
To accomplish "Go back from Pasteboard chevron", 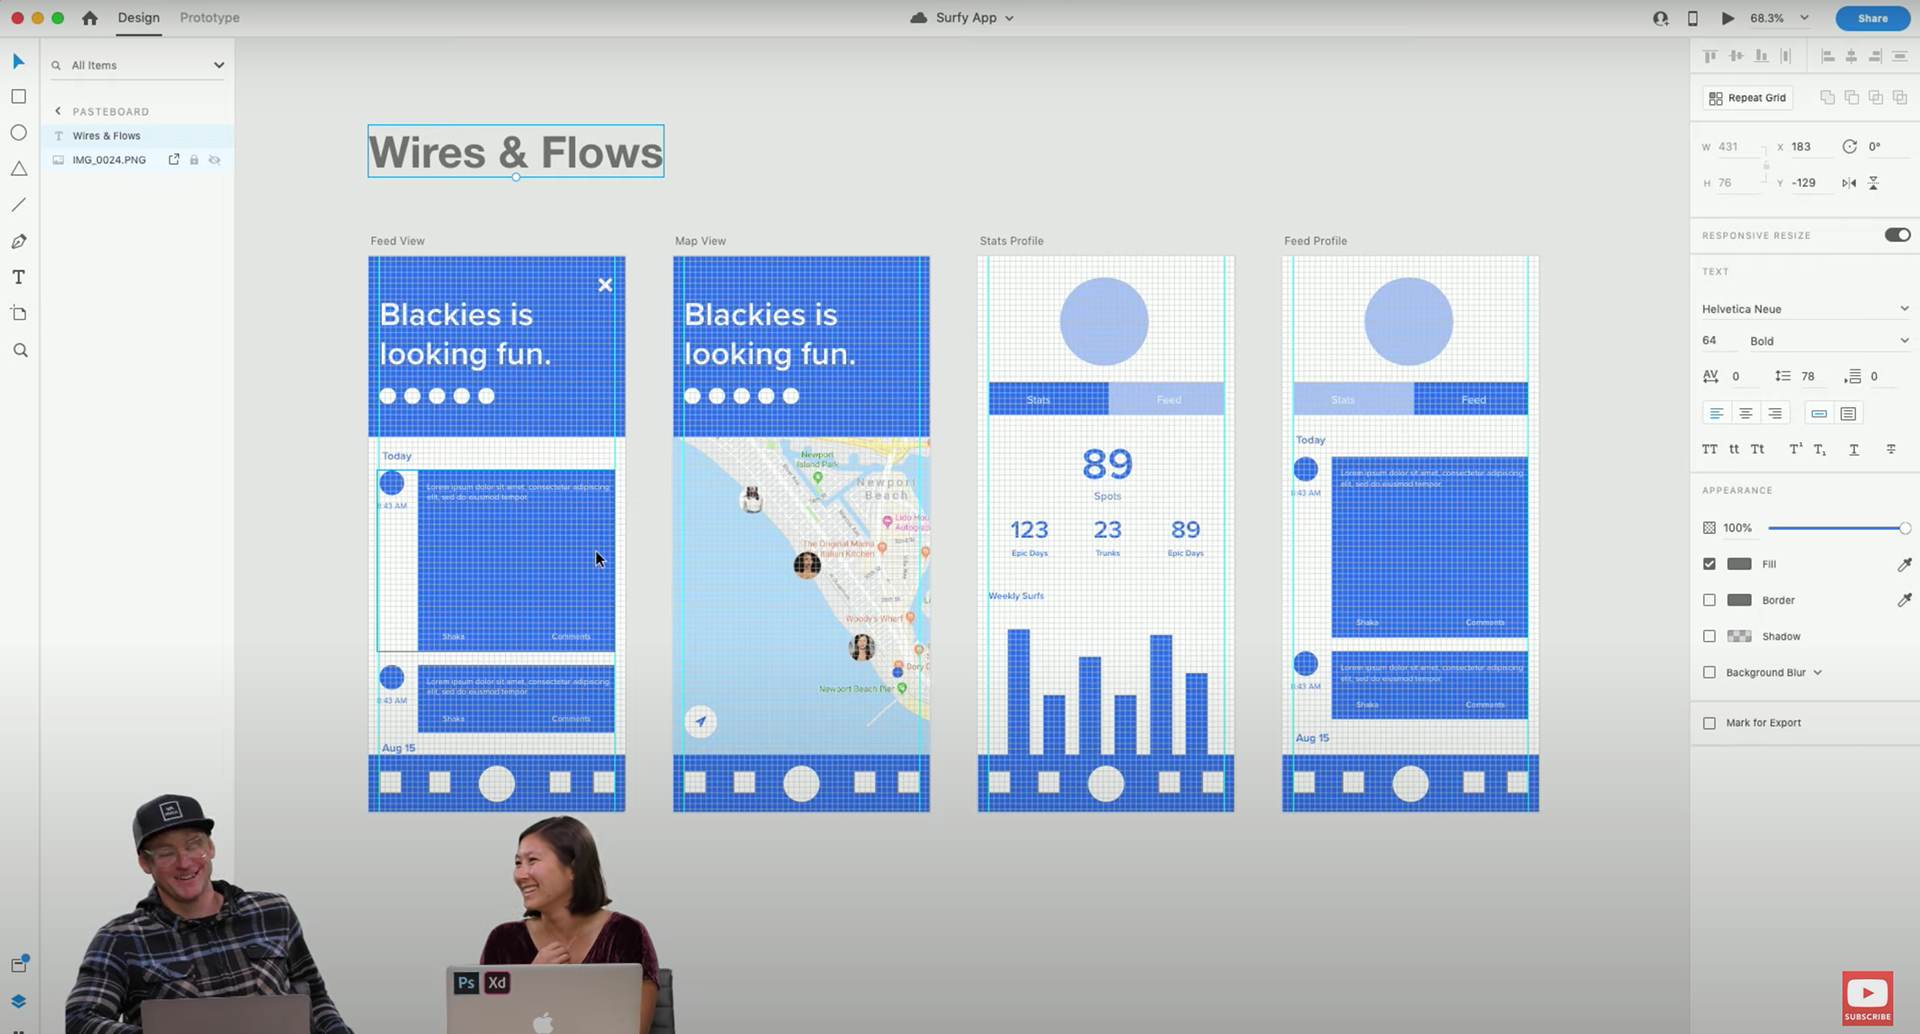I will tap(58, 111).
